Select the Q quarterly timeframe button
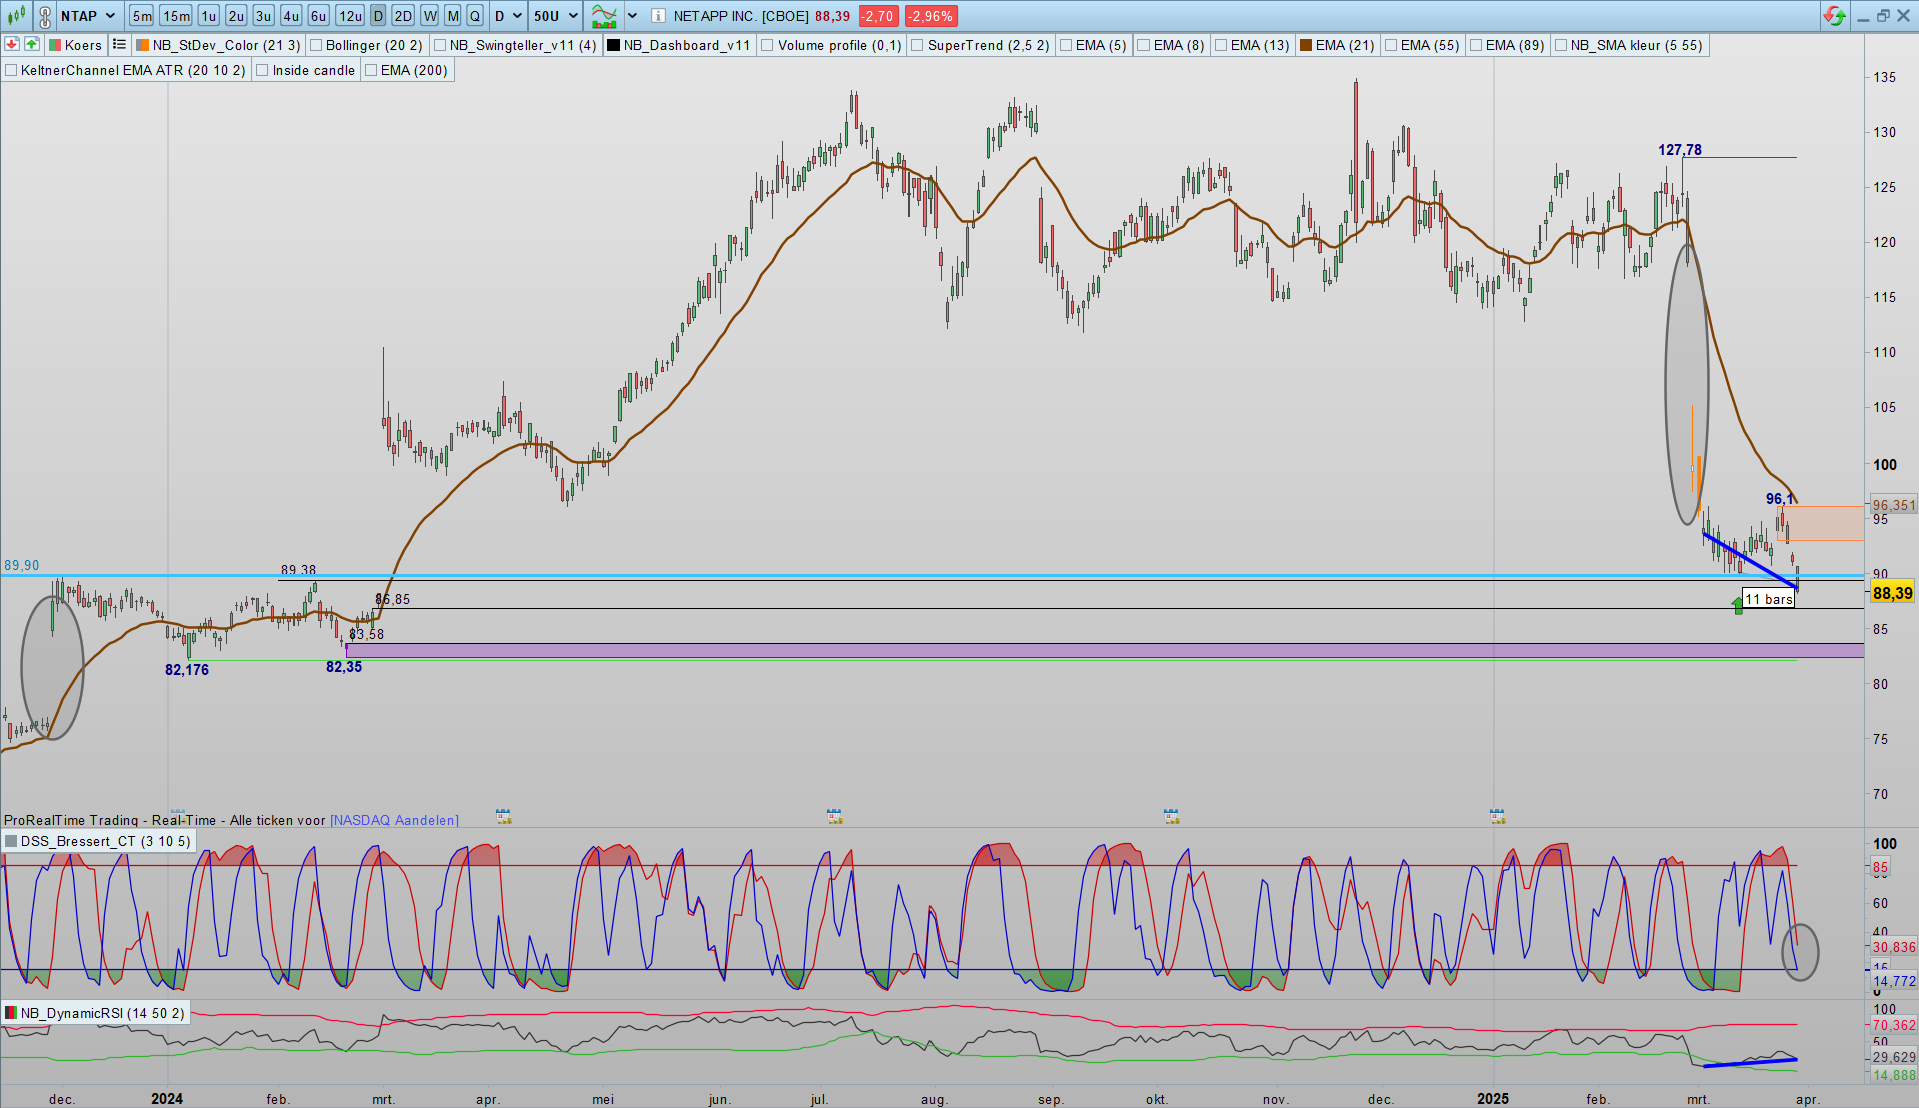 475,16
